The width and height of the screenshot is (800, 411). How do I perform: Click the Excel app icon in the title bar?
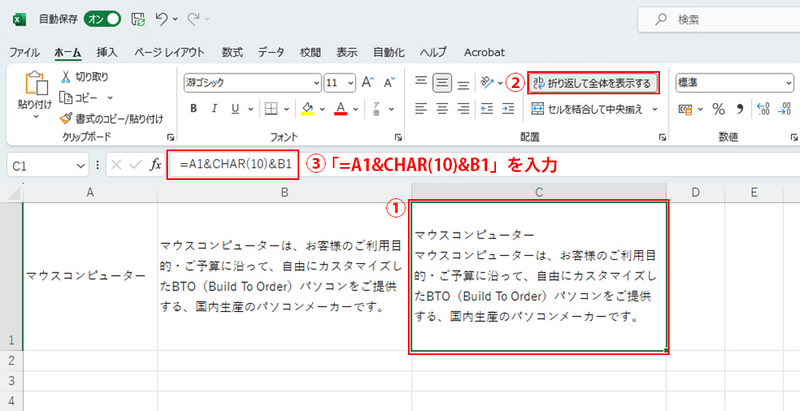click(x=19, y=20)
